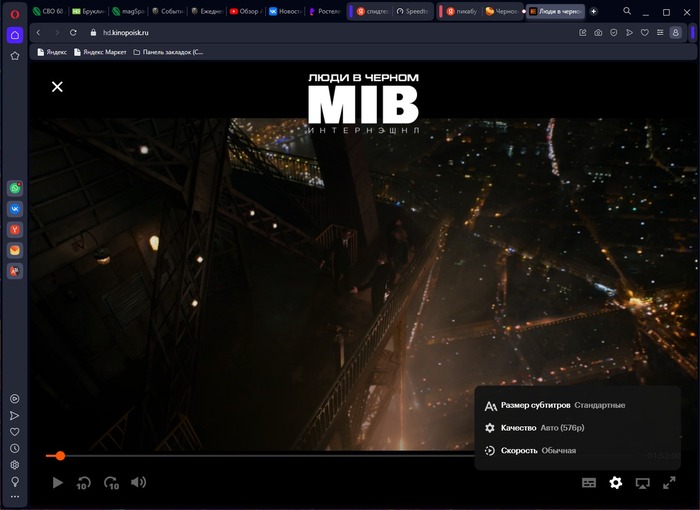700x510 pixels.
Task: Click the padlock site security icon
Action: point(93,33)
